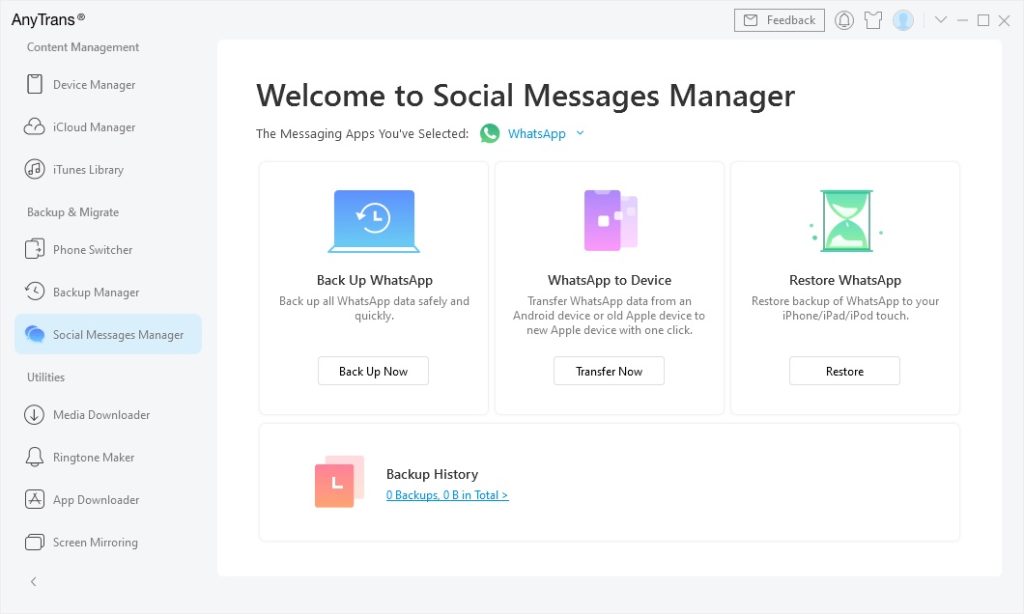Screen dimensions: 1024x614
Task: Open iCloud Manager in the sidebar
Action: click(x=108, y=127)
